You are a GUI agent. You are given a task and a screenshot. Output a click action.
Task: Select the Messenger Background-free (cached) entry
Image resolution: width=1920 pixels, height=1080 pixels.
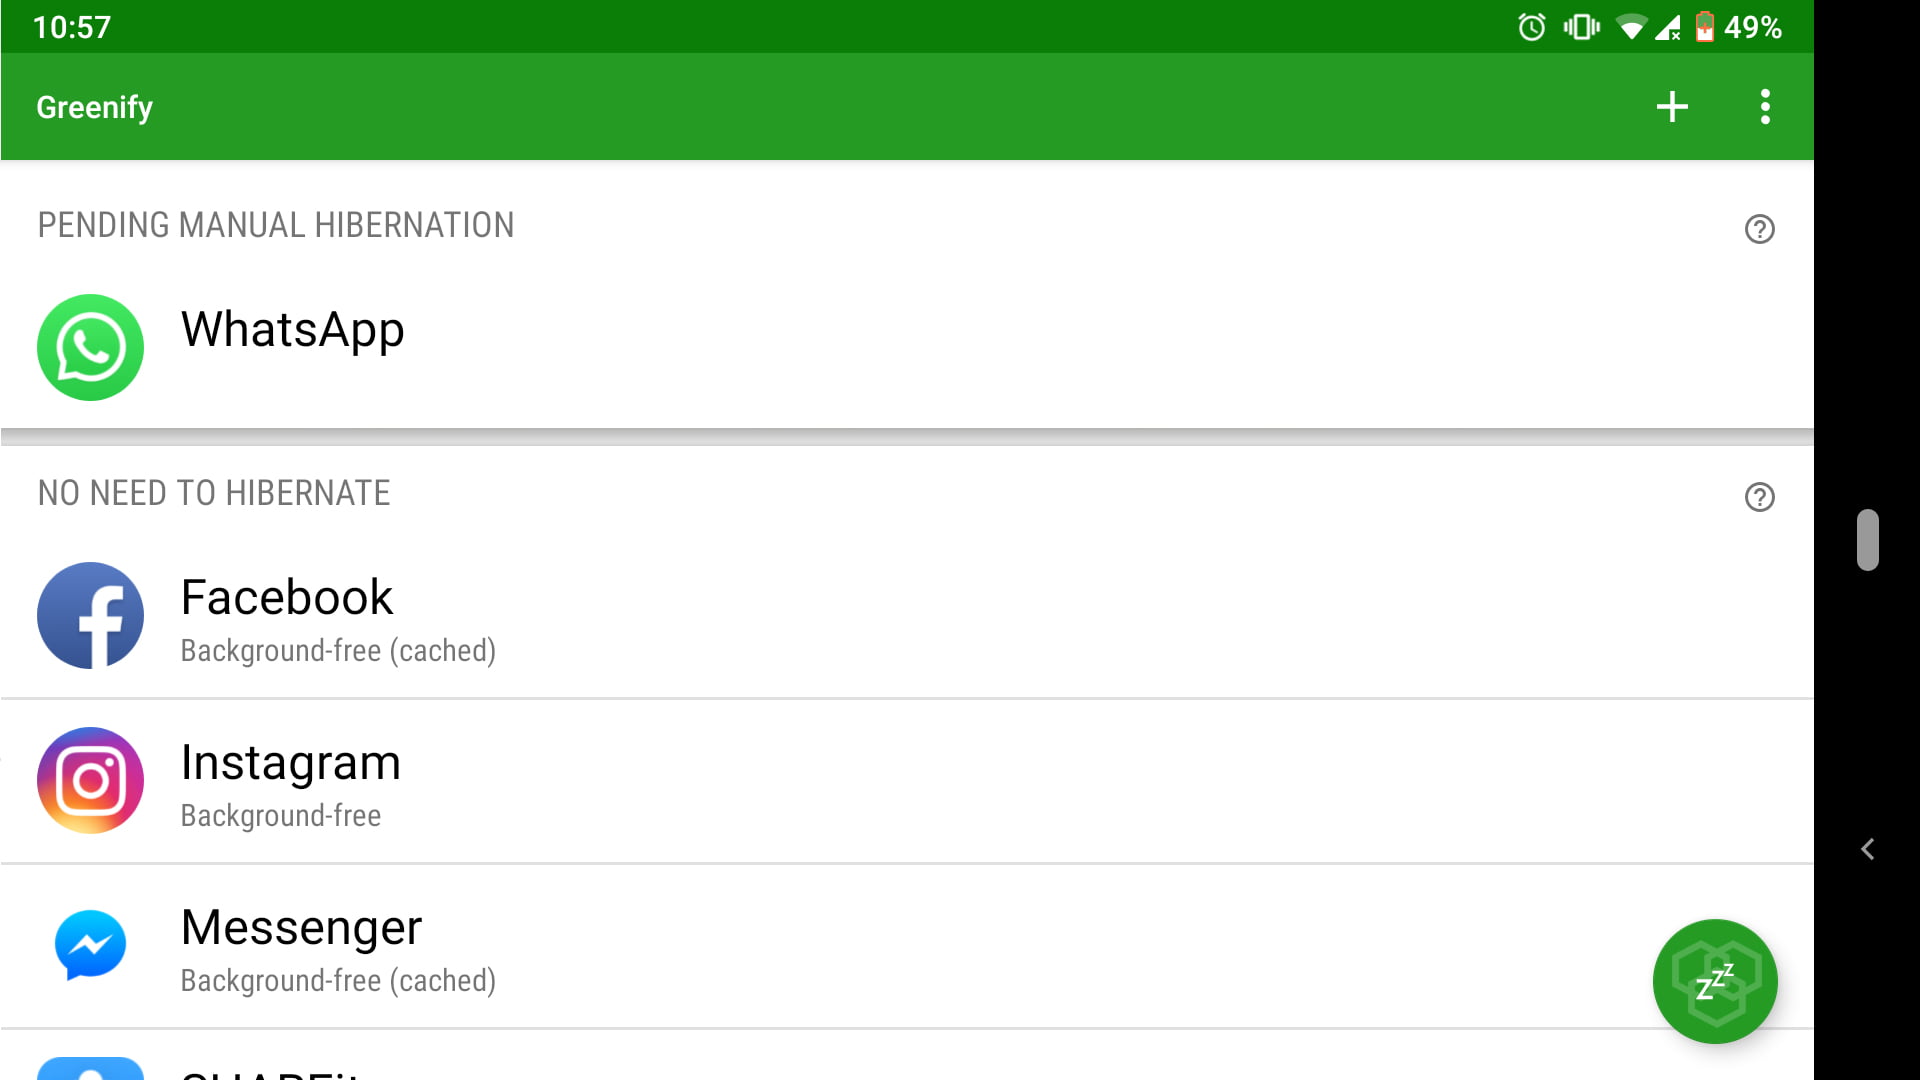(907, 946)
